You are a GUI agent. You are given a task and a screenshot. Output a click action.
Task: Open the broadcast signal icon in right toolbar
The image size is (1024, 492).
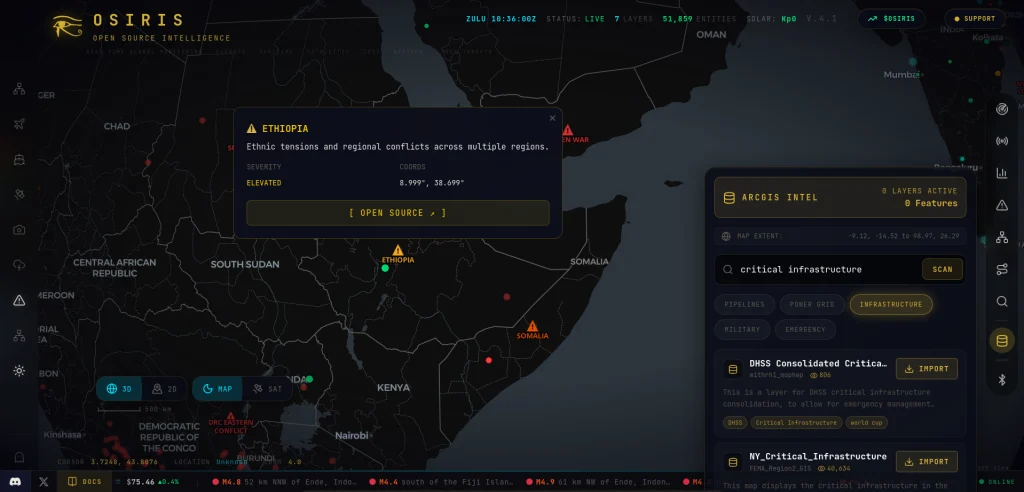click(1002, 140)
